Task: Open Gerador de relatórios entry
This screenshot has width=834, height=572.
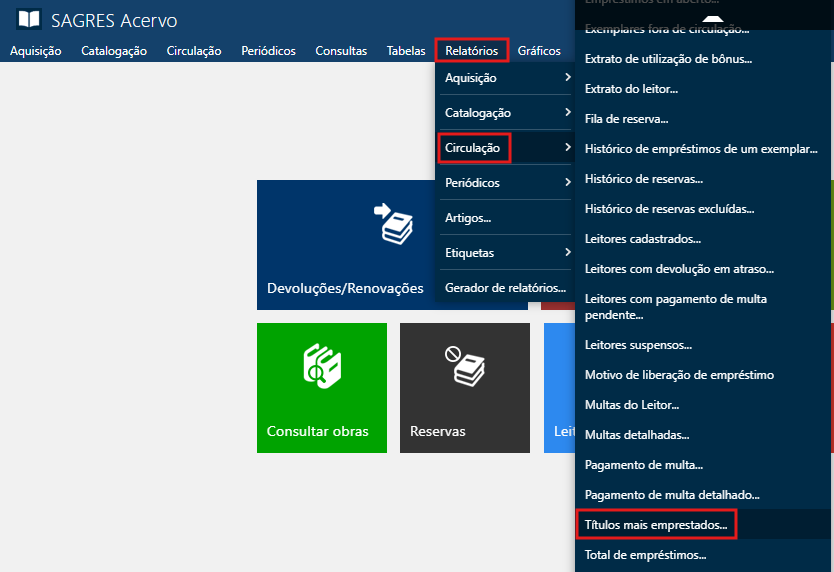Action: point(505,288)
